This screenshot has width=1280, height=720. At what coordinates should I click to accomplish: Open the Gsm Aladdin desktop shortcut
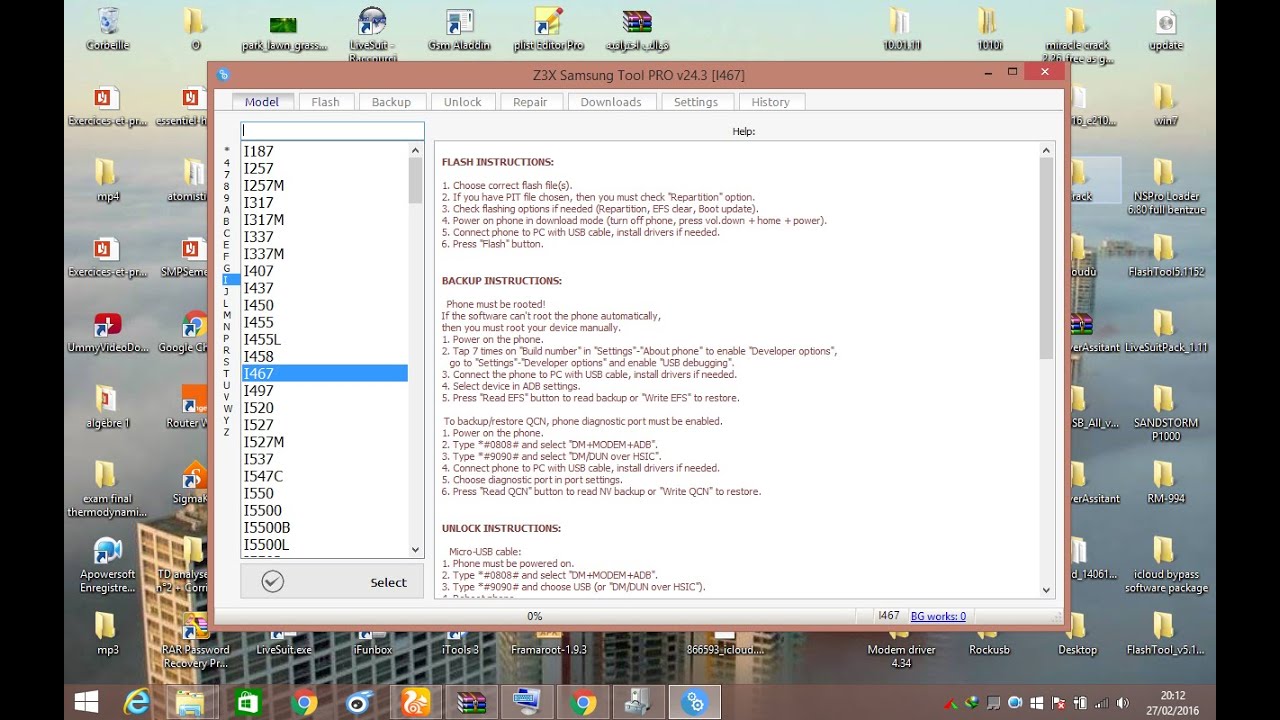[x=460, y=30]
